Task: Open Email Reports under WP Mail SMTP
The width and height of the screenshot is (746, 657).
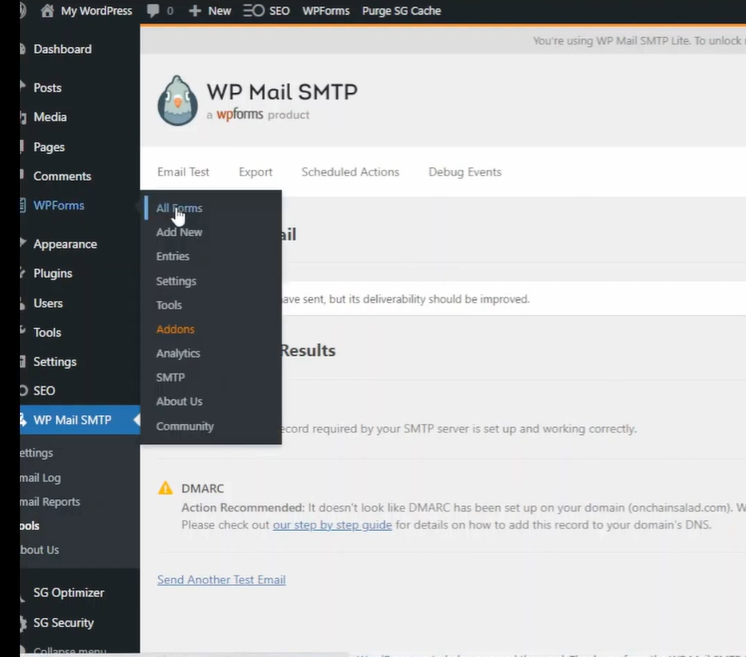Action: tap(50, 502)
